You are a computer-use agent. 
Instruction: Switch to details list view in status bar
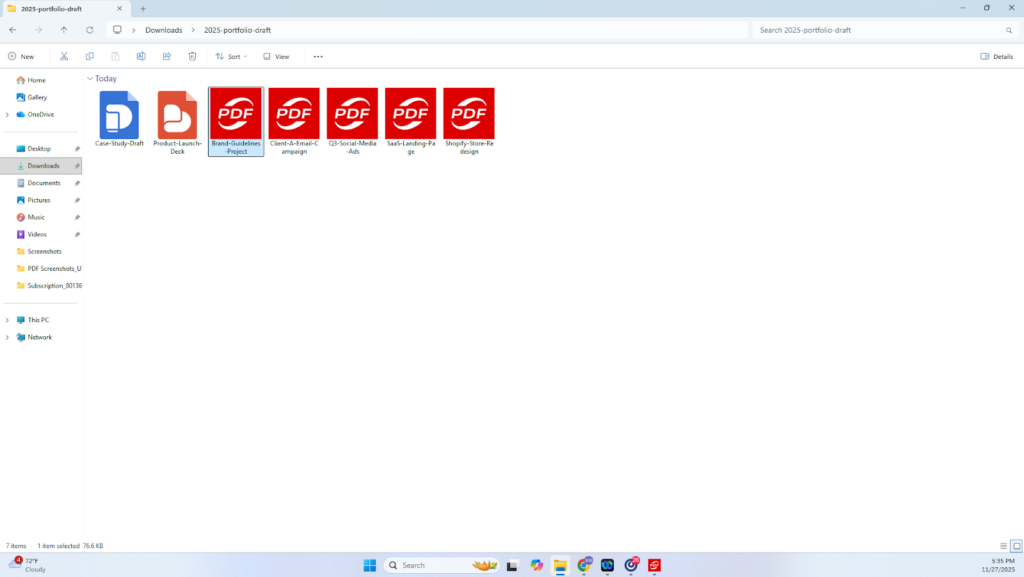[1004, 546]
